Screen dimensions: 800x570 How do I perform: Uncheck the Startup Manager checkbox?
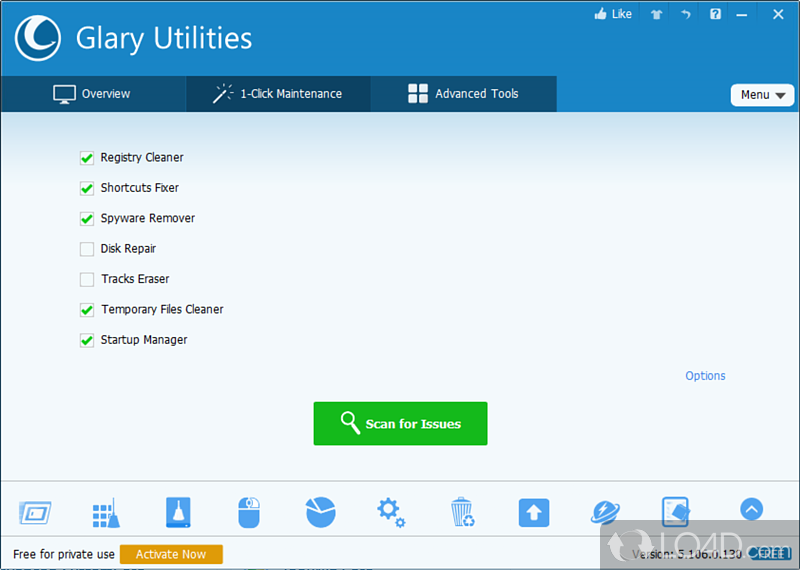[x=86, y=340]
